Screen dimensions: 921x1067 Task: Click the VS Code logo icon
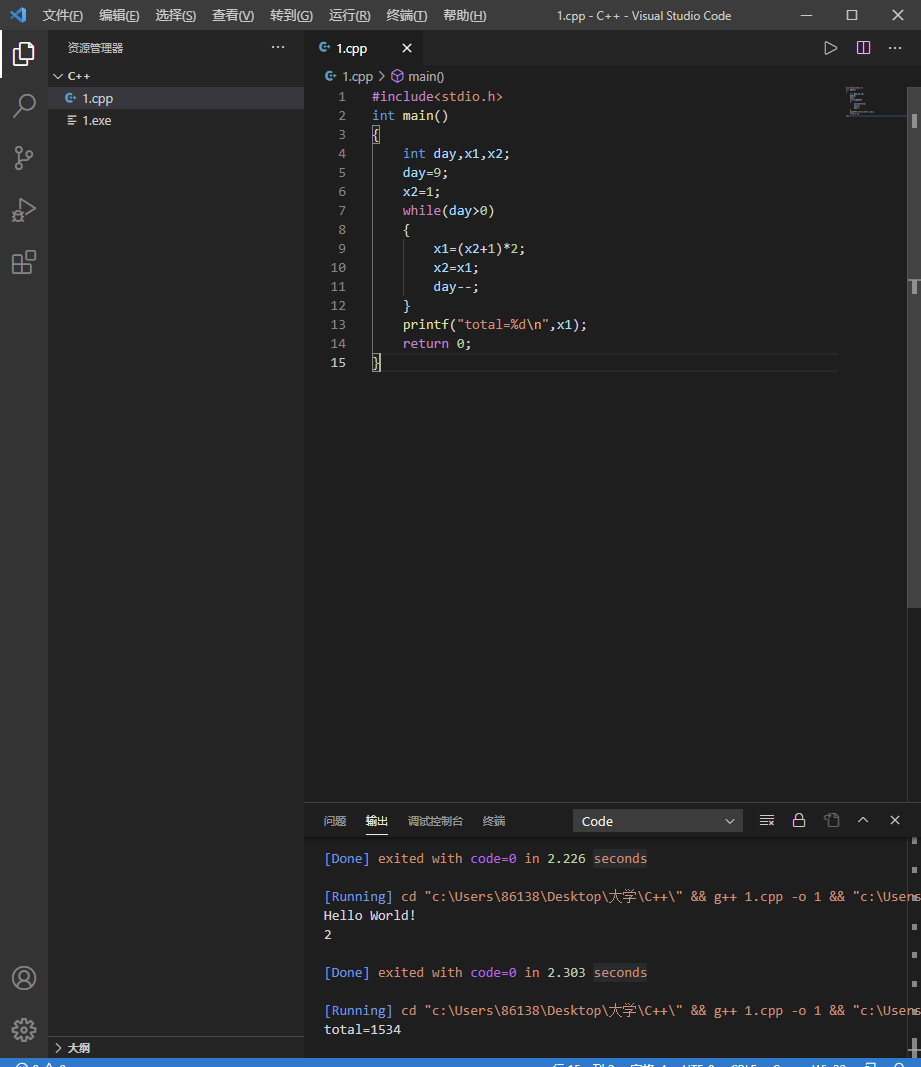[18, 15]
